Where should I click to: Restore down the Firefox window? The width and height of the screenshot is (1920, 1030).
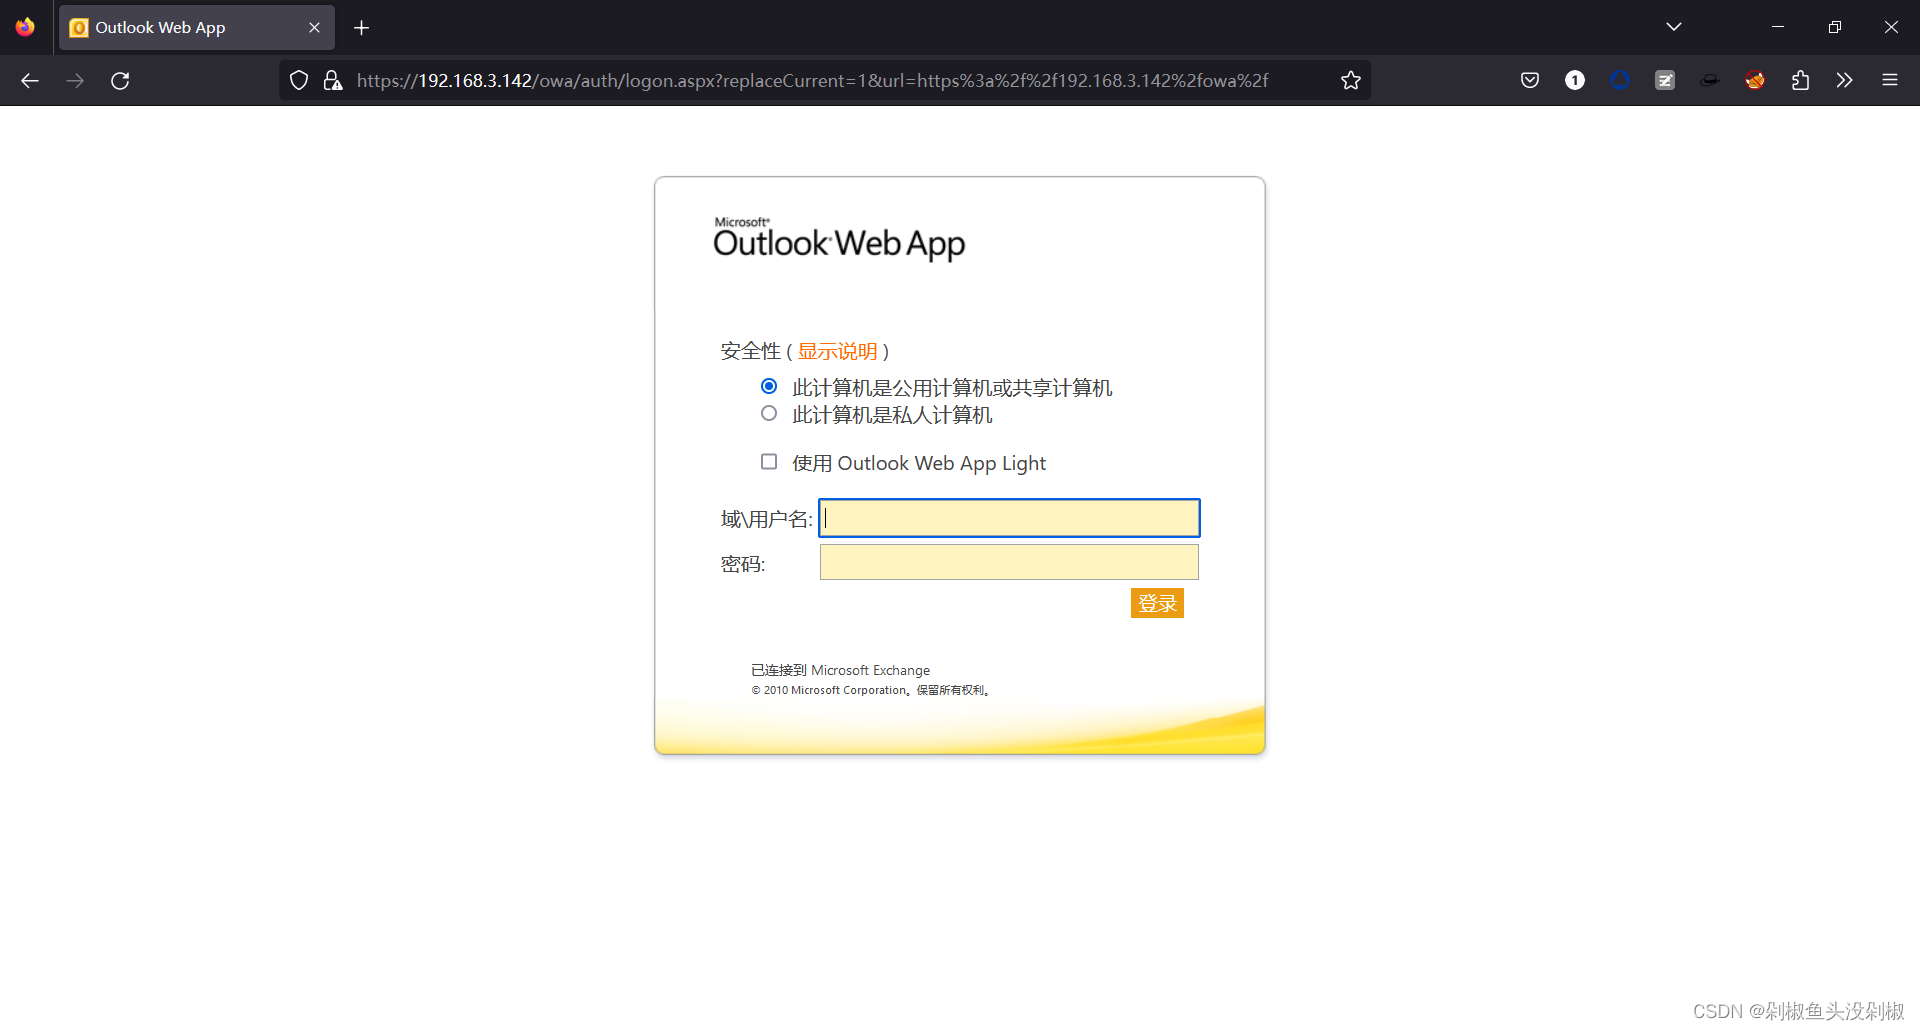[x=1834, y=27]
